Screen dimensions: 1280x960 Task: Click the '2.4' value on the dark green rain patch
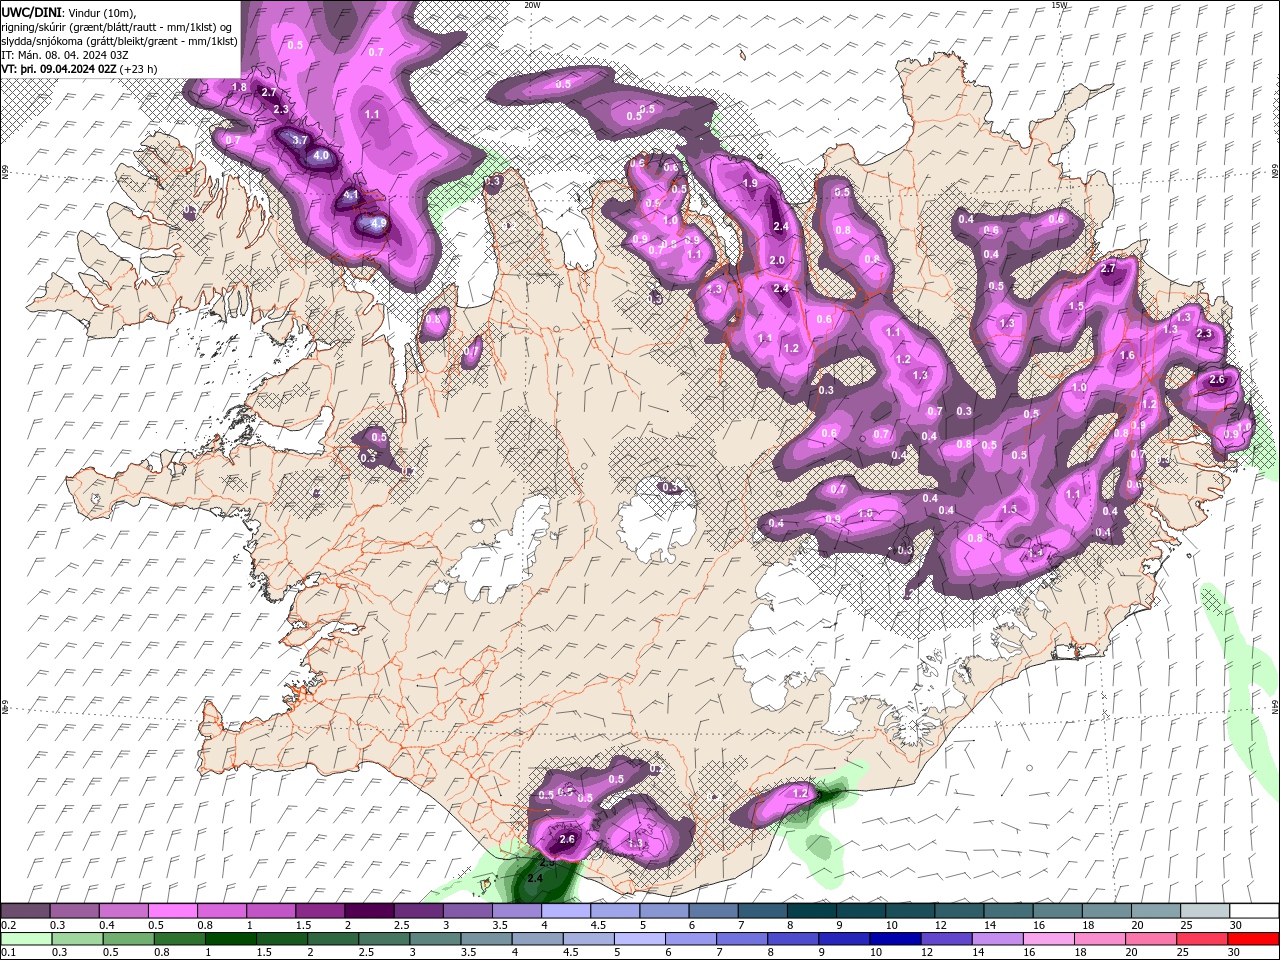coord(535,878)
